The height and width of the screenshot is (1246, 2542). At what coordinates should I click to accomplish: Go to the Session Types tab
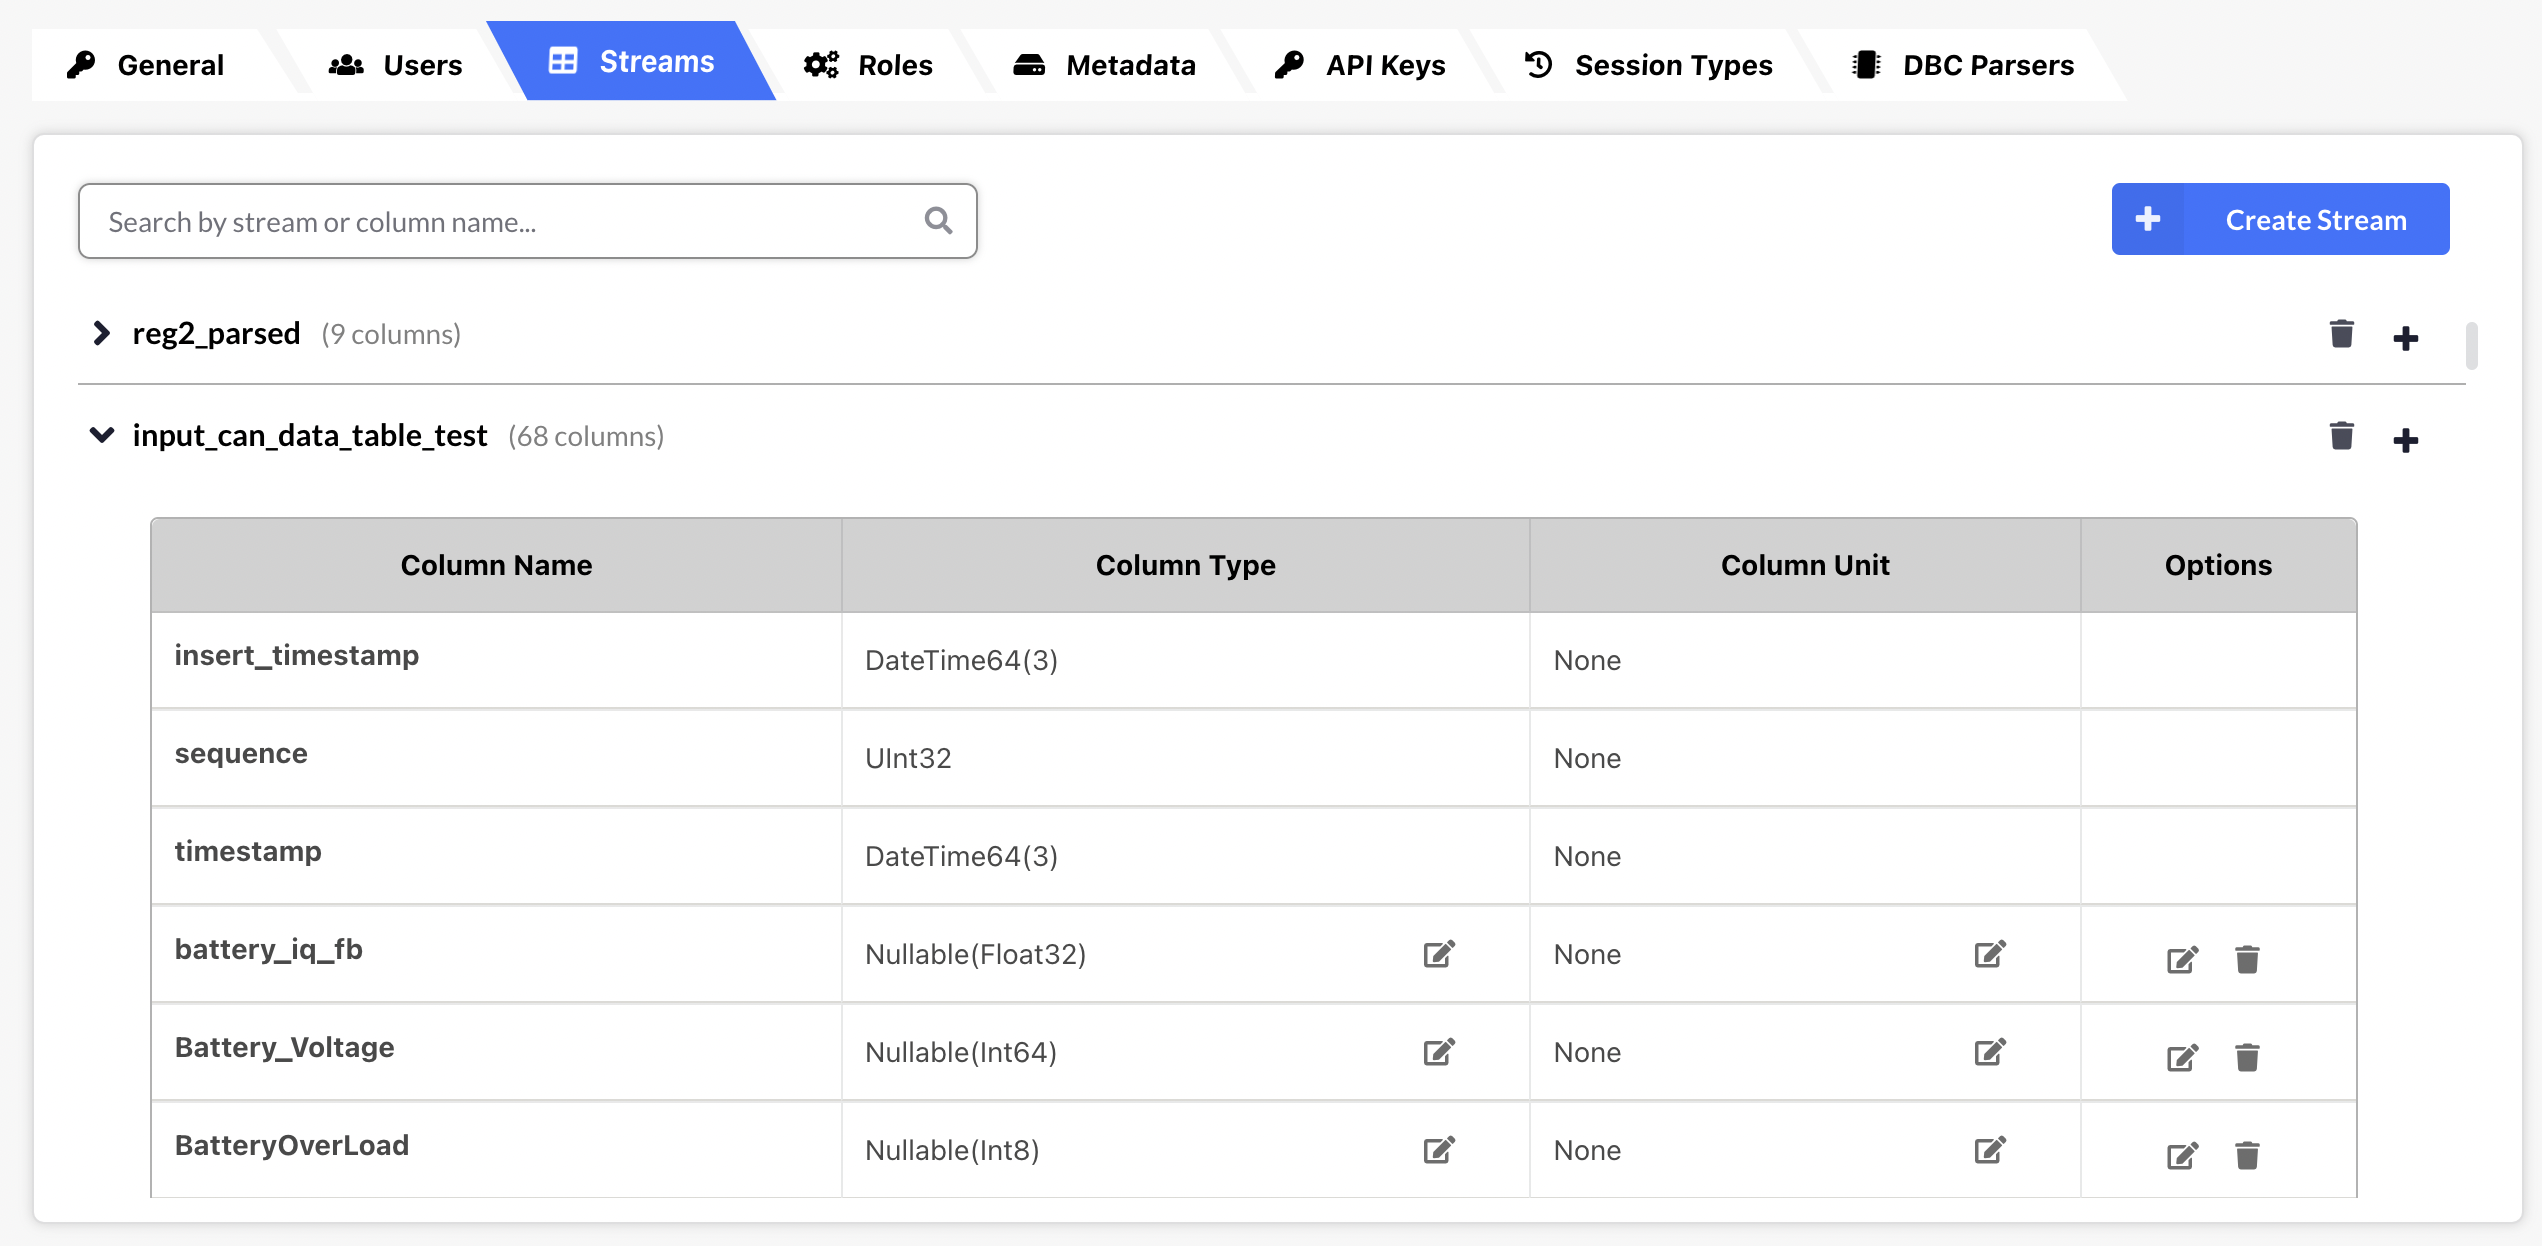tap(1648, 65)
